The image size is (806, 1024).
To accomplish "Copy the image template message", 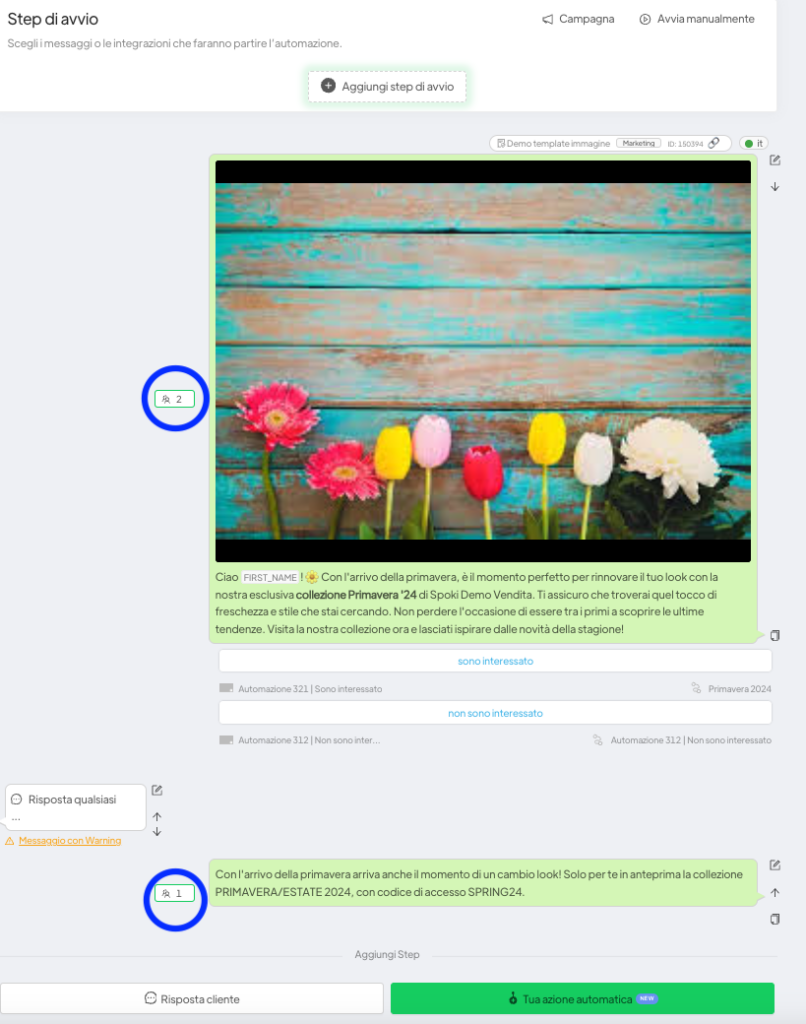I will point(775,635).
